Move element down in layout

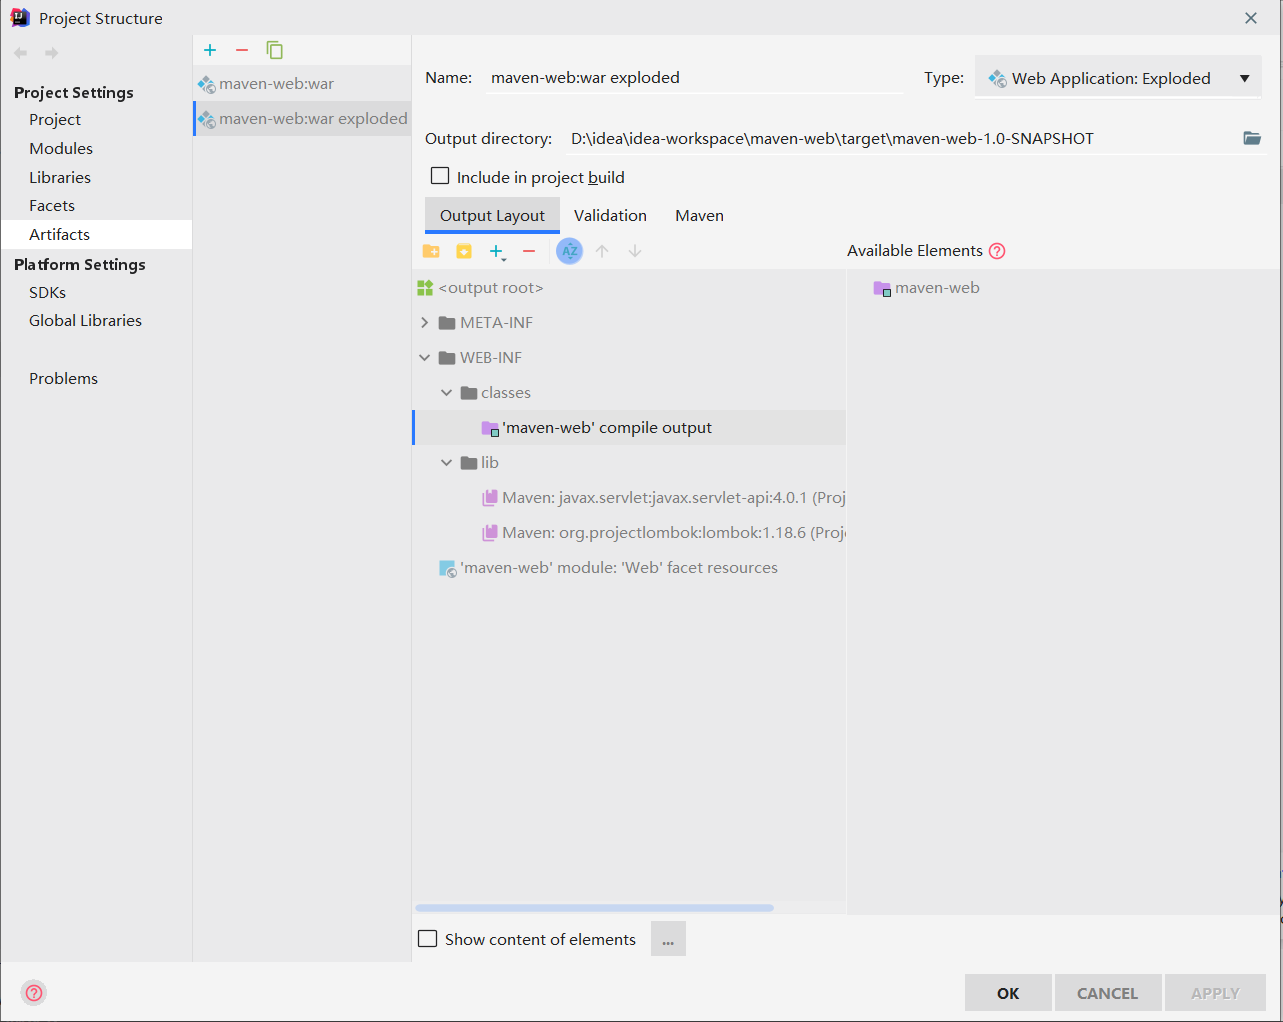point(635,251)
